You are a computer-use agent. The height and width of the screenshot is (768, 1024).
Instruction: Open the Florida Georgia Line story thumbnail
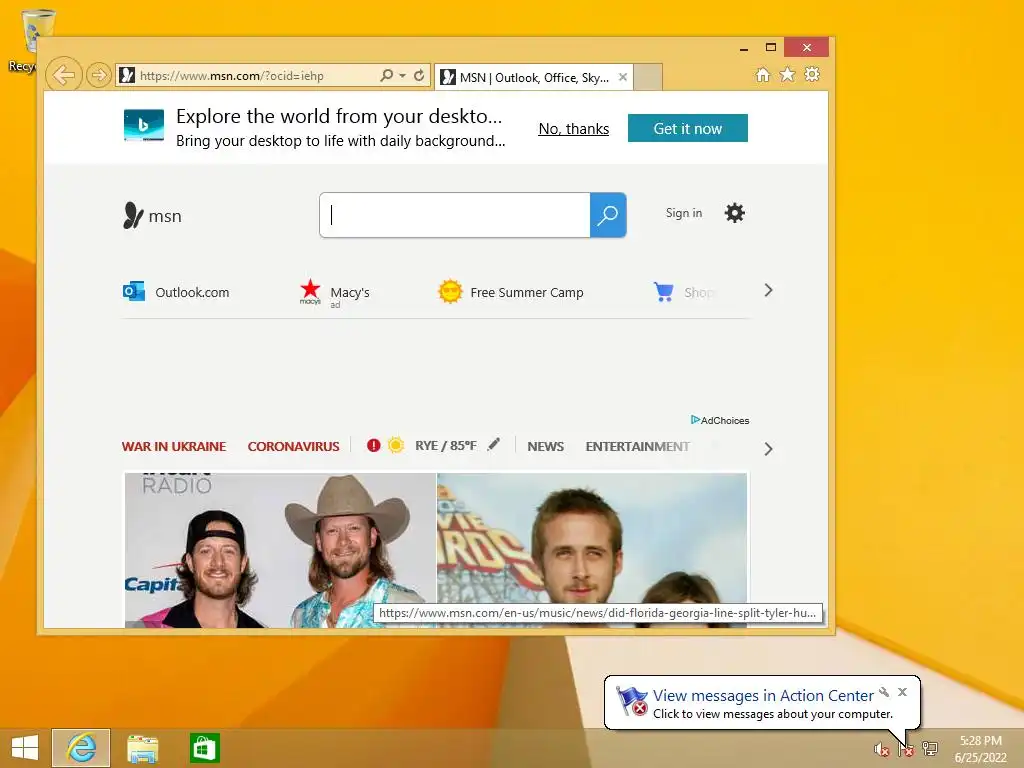(280, 550)
